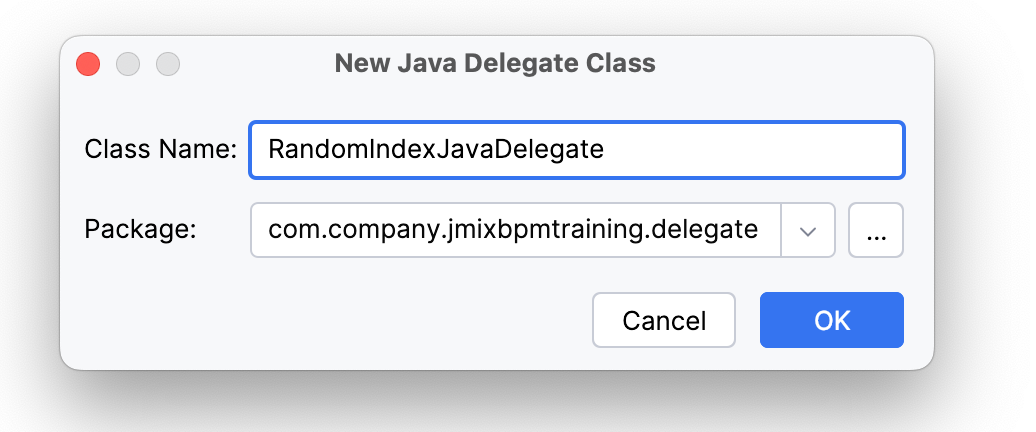Focus the Class Name text field
This screenshot has width=1036, height=432.
point(576,150)
